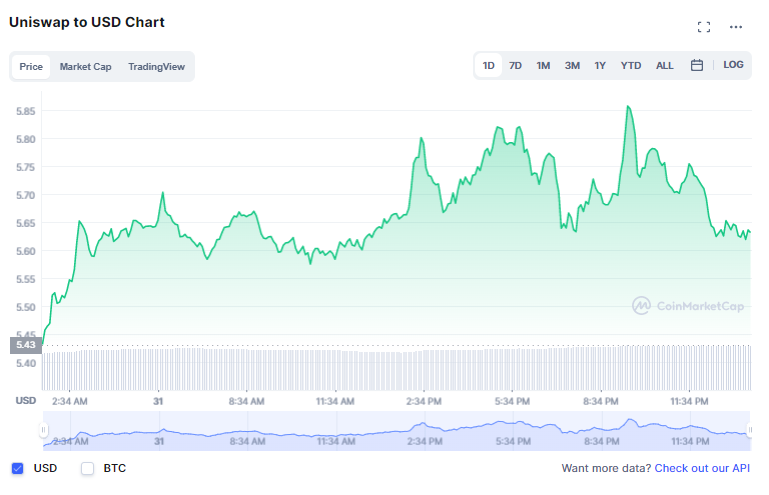
Task: Click the 5.85 y-axis label
Action: coord(26,111)
